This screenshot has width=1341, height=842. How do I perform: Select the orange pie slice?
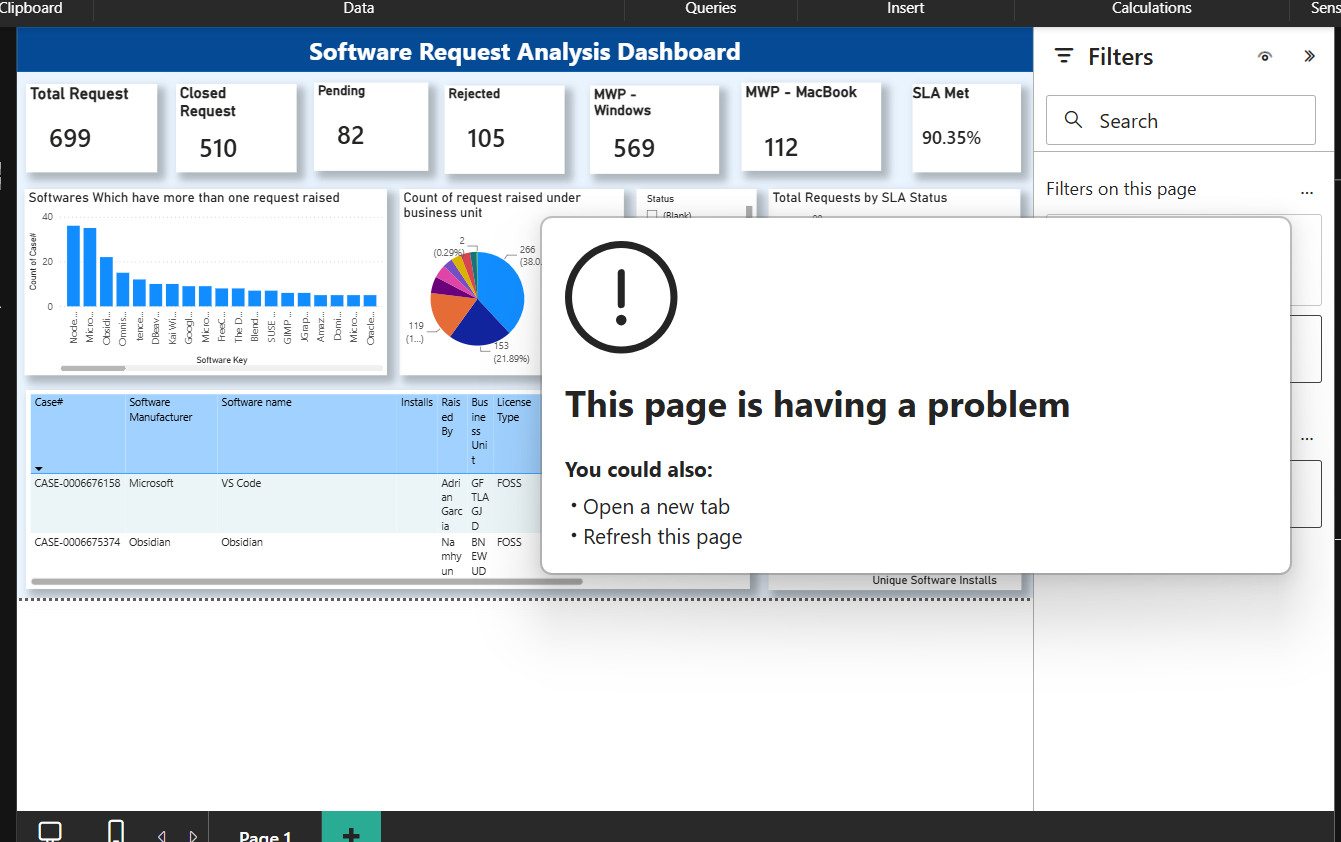tap(452, 313)
